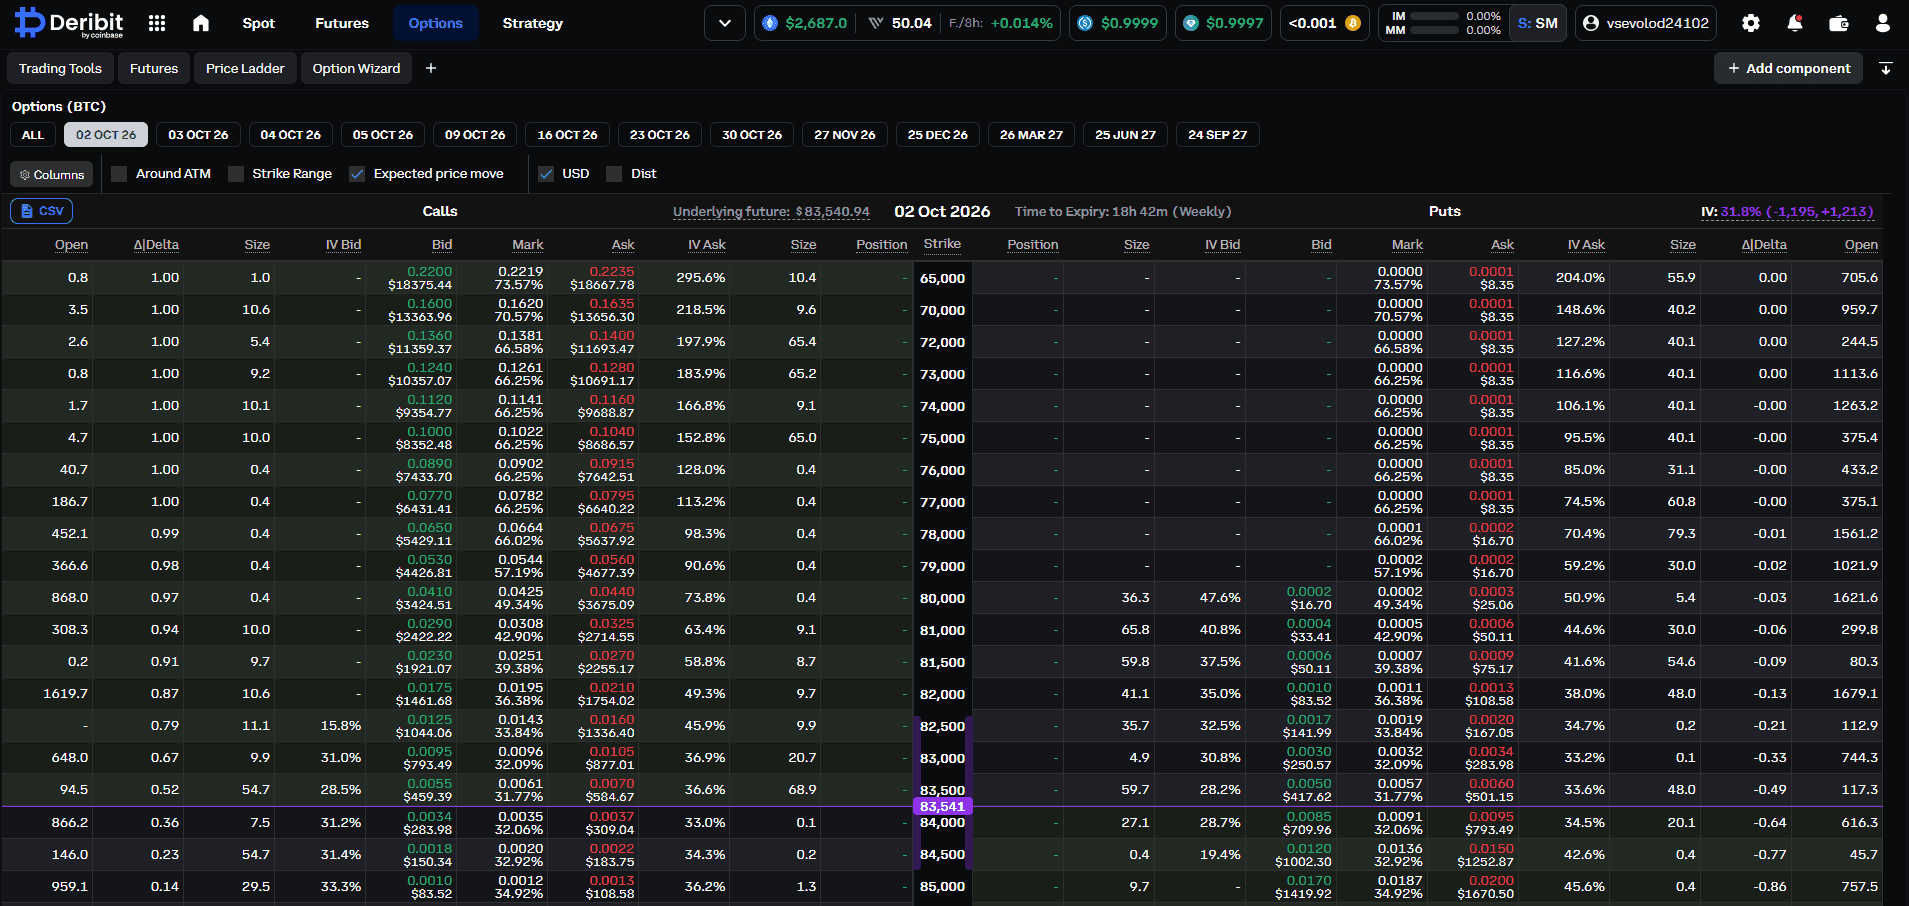Switch to Price Ladder tab

click(245, 68)
